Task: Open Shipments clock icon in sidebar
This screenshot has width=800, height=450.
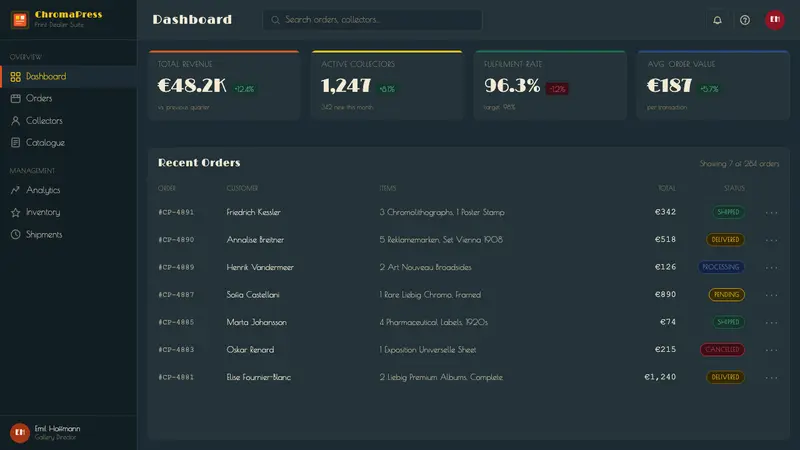Action: pyautogui.click(x=15, y=235)
